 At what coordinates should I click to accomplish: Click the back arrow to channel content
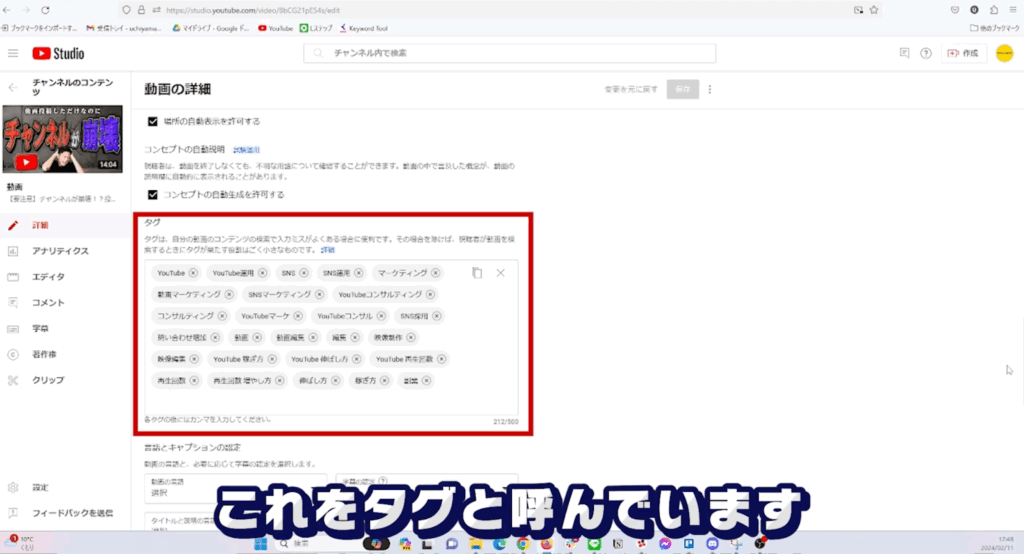click(13, 87)
